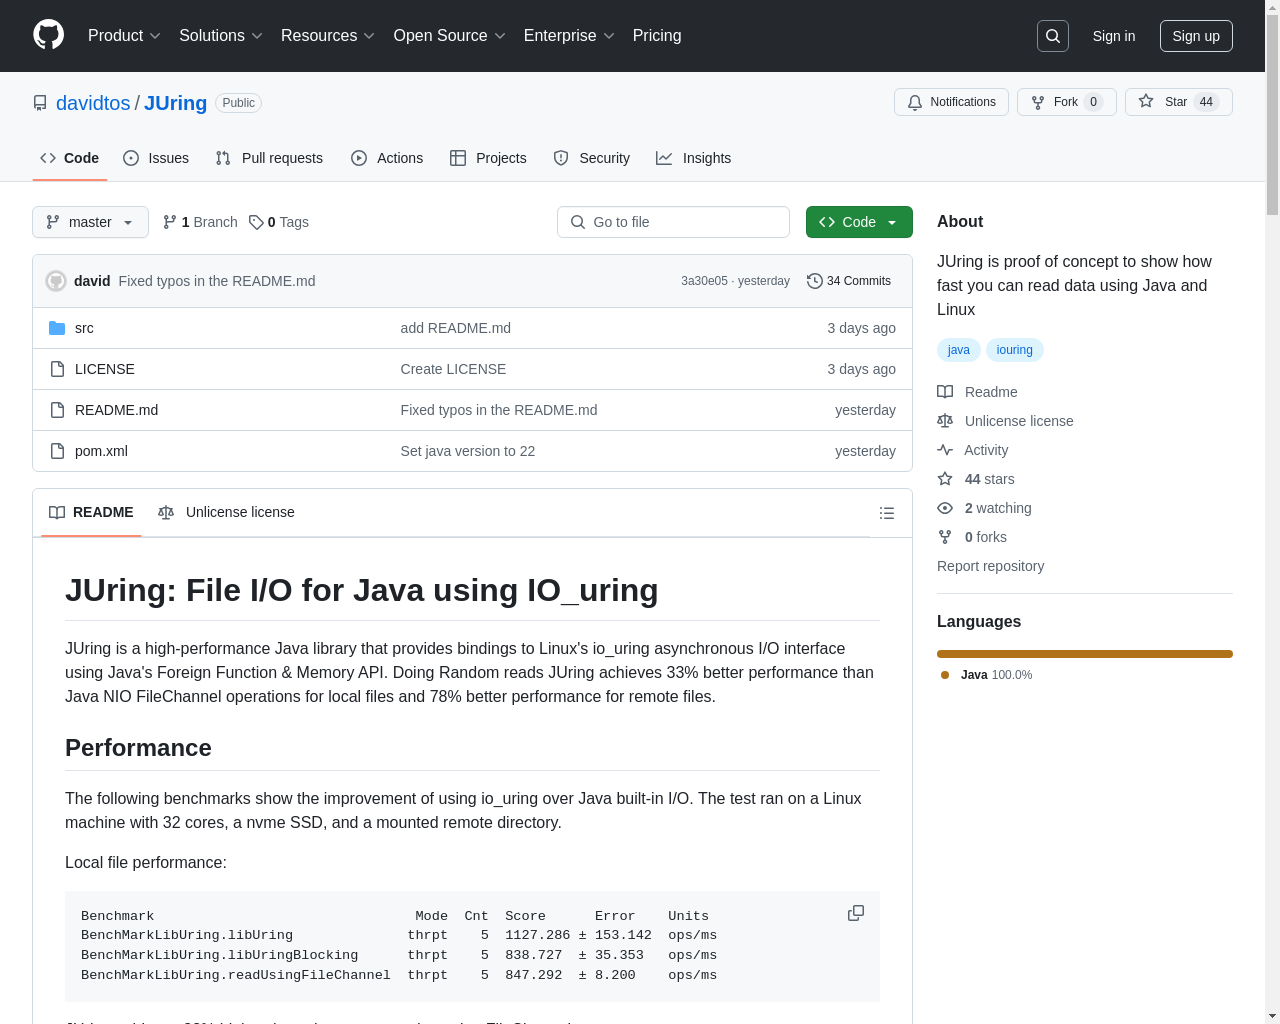The height and width of the screenshot is (1024, 1280).
Task: Click the 44 stars star icon
Action: 945,479
